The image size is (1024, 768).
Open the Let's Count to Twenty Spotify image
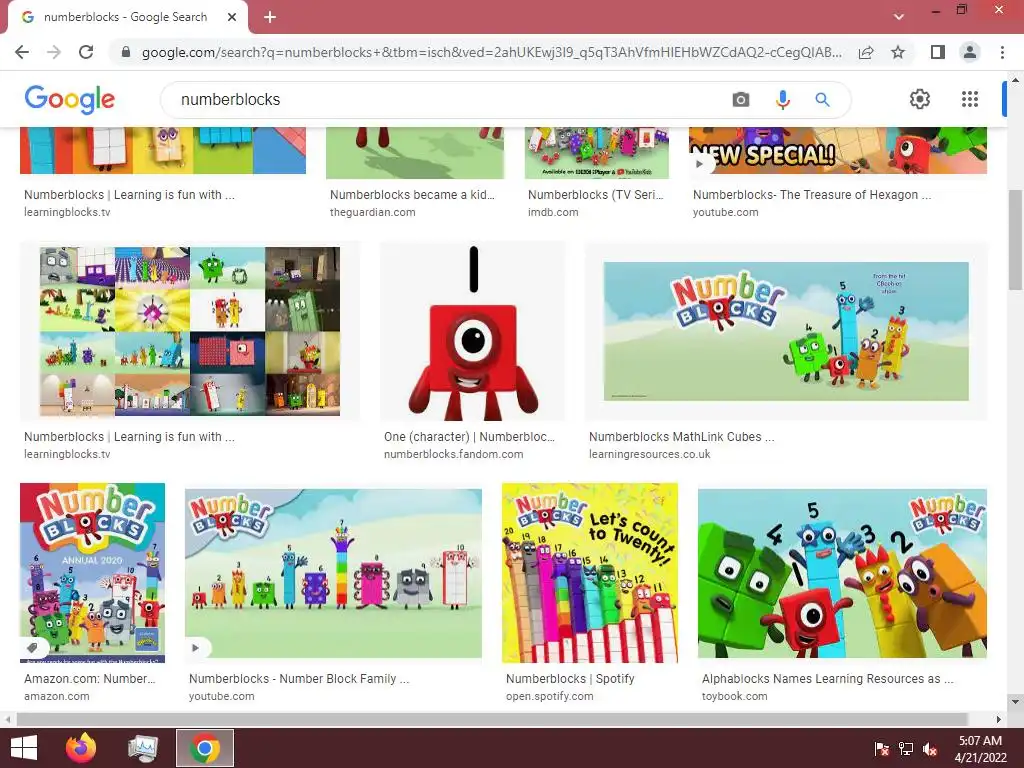(x=590, y=573)
